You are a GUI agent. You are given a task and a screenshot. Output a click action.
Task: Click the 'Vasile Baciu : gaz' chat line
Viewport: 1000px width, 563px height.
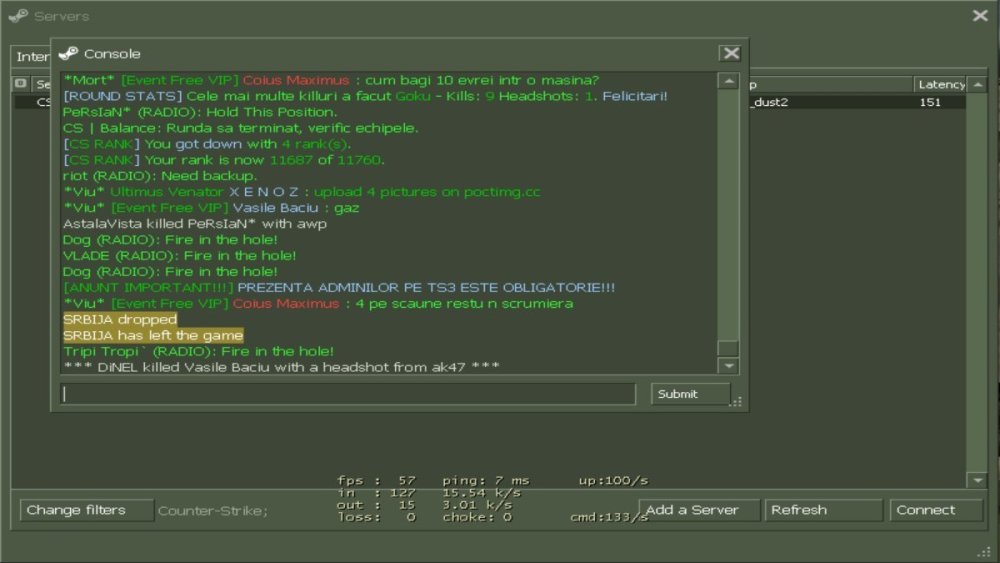tap(211, 208)
